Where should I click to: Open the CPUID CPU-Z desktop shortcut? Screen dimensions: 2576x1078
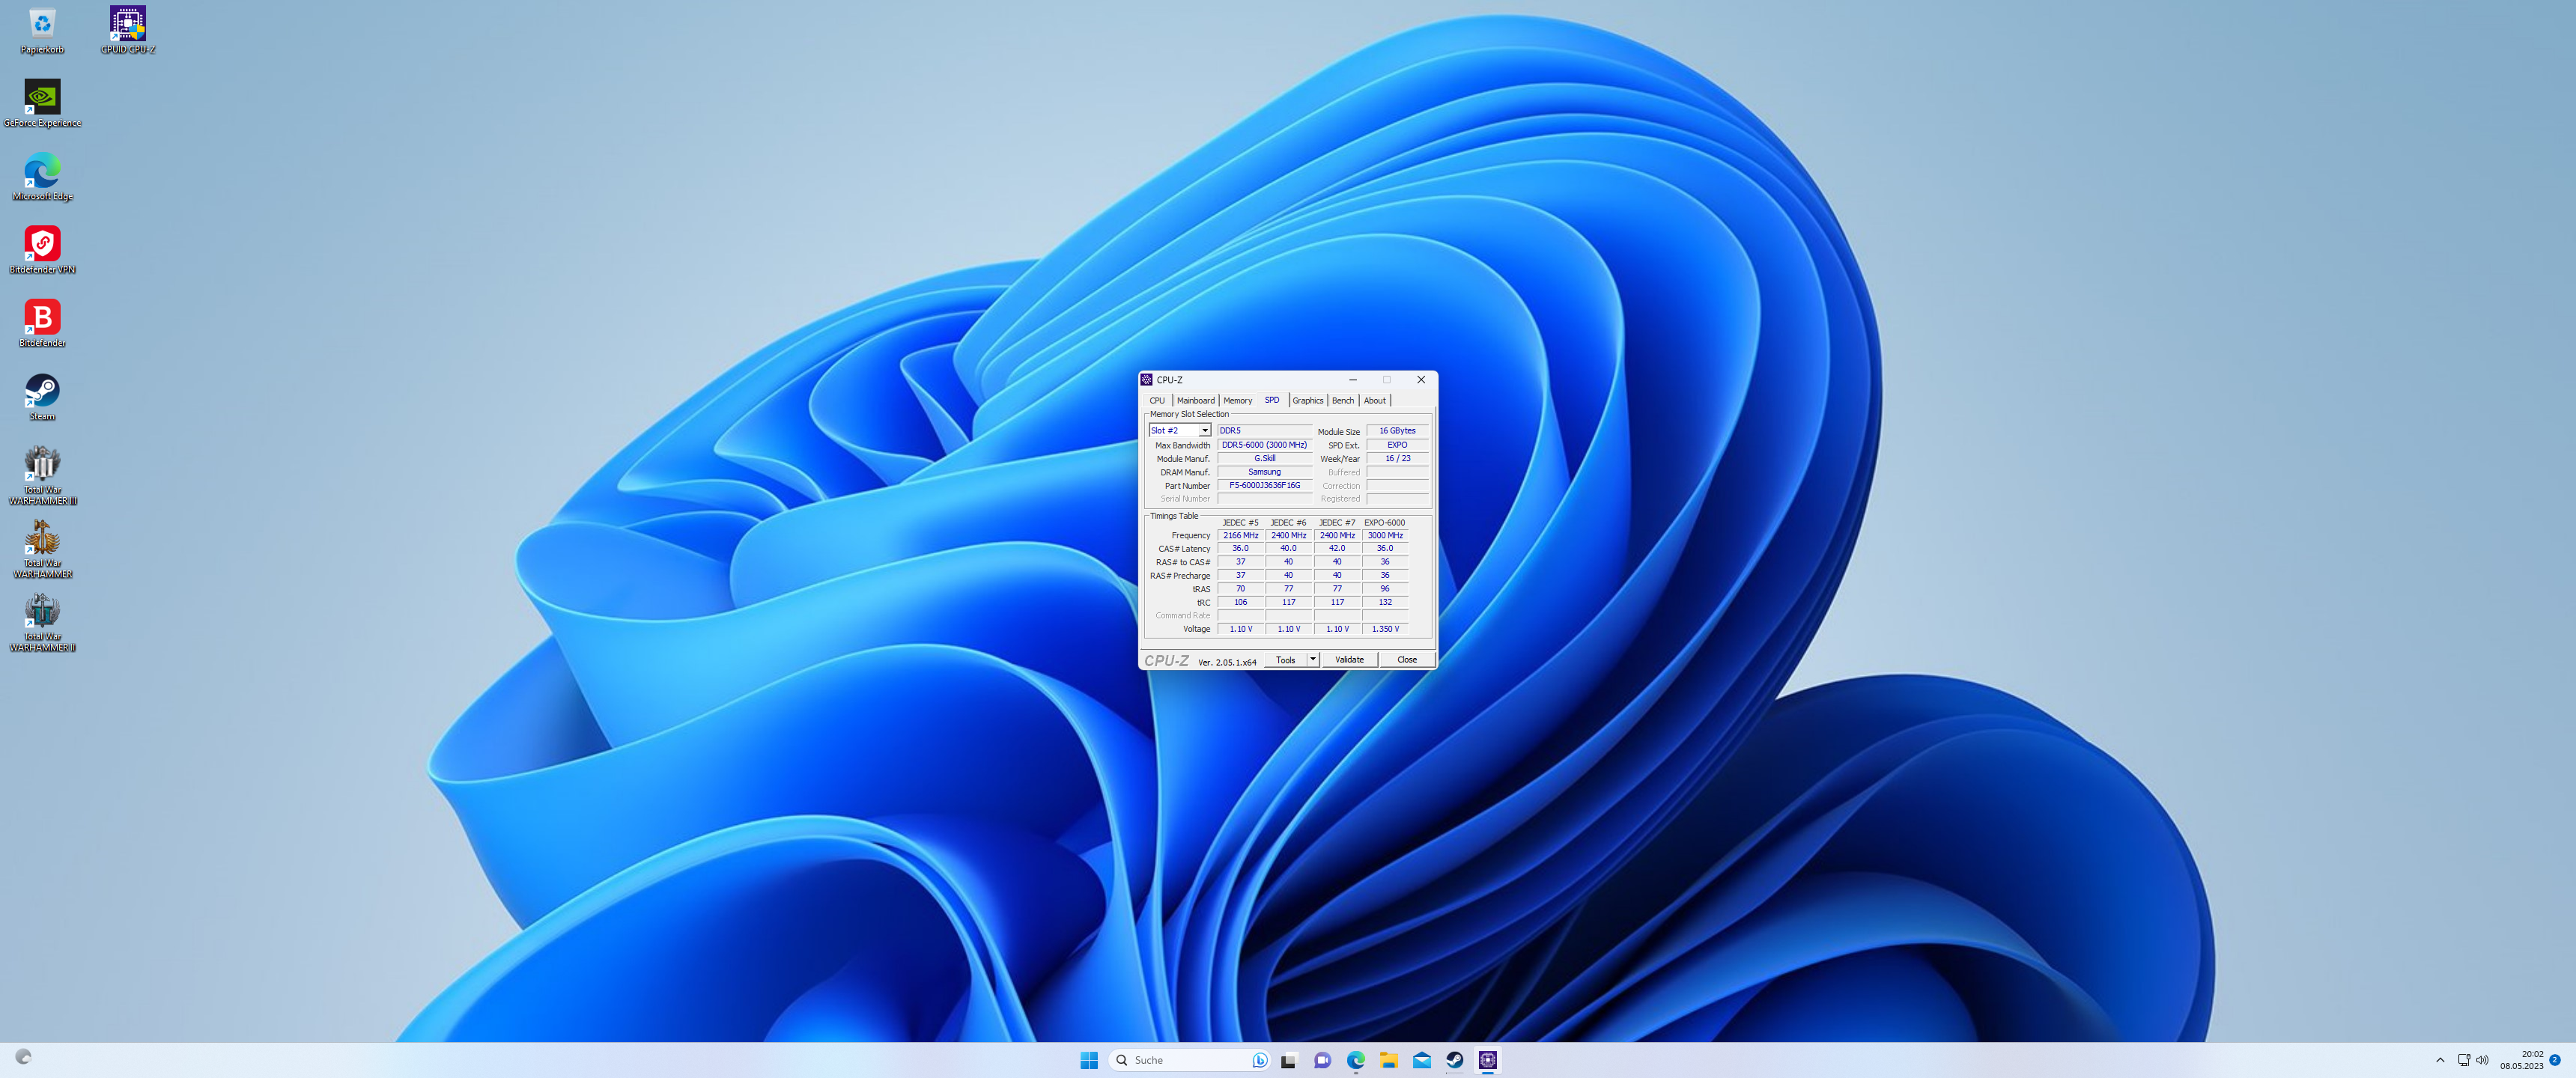127,25
